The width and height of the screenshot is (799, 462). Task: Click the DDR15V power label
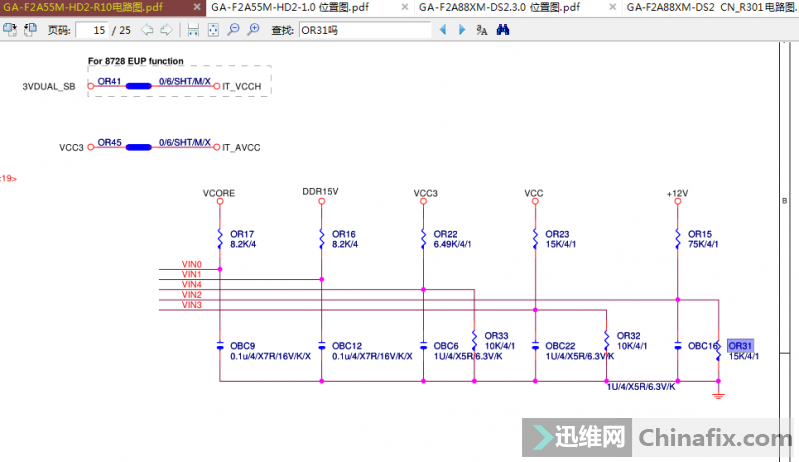click(321, 192)
